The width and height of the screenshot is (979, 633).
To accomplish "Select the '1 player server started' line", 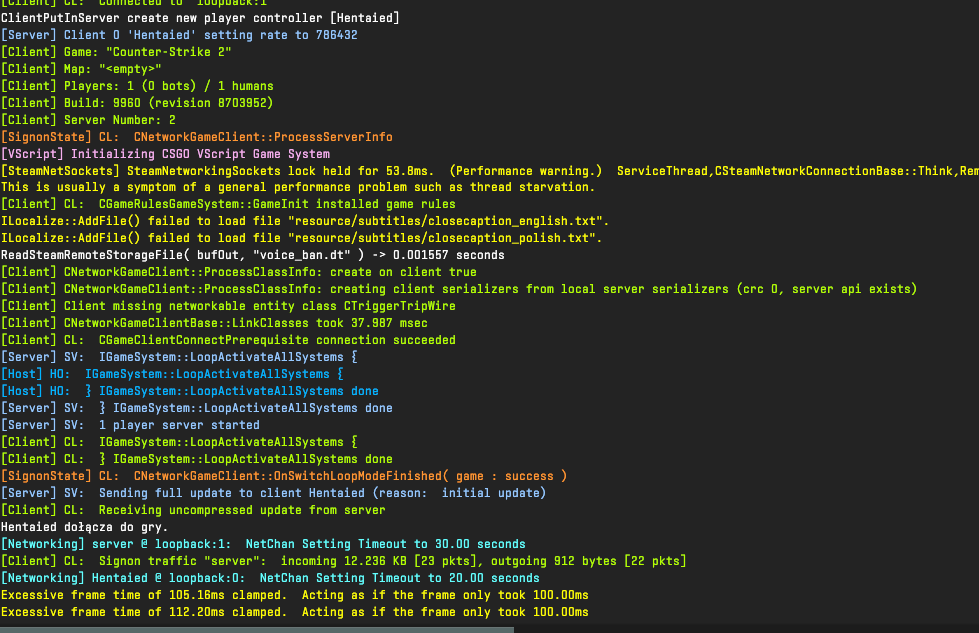I will point(130,424).
